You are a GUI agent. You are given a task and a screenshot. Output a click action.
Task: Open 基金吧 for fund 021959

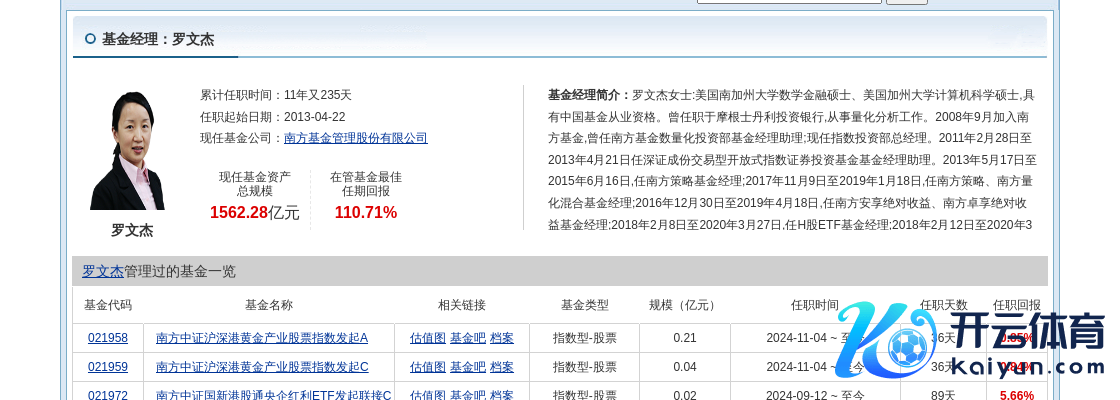click(467, 367)
